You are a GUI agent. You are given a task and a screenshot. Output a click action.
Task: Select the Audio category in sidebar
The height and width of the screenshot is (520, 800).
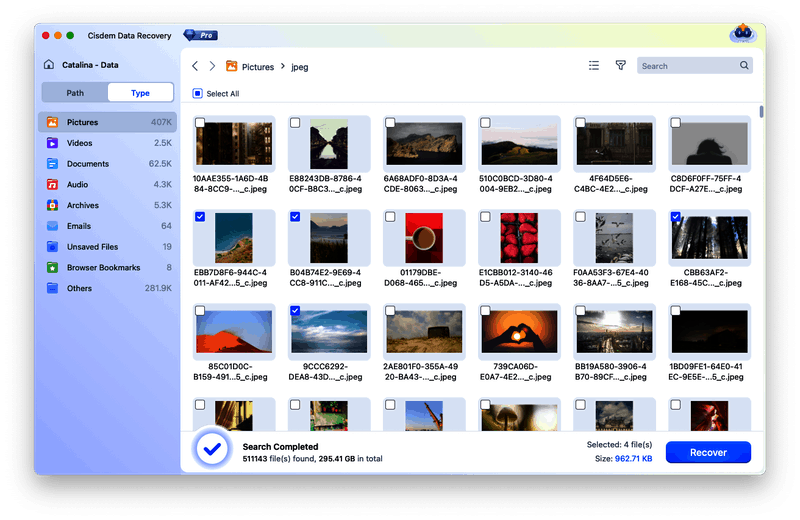(x=77, y=185)
